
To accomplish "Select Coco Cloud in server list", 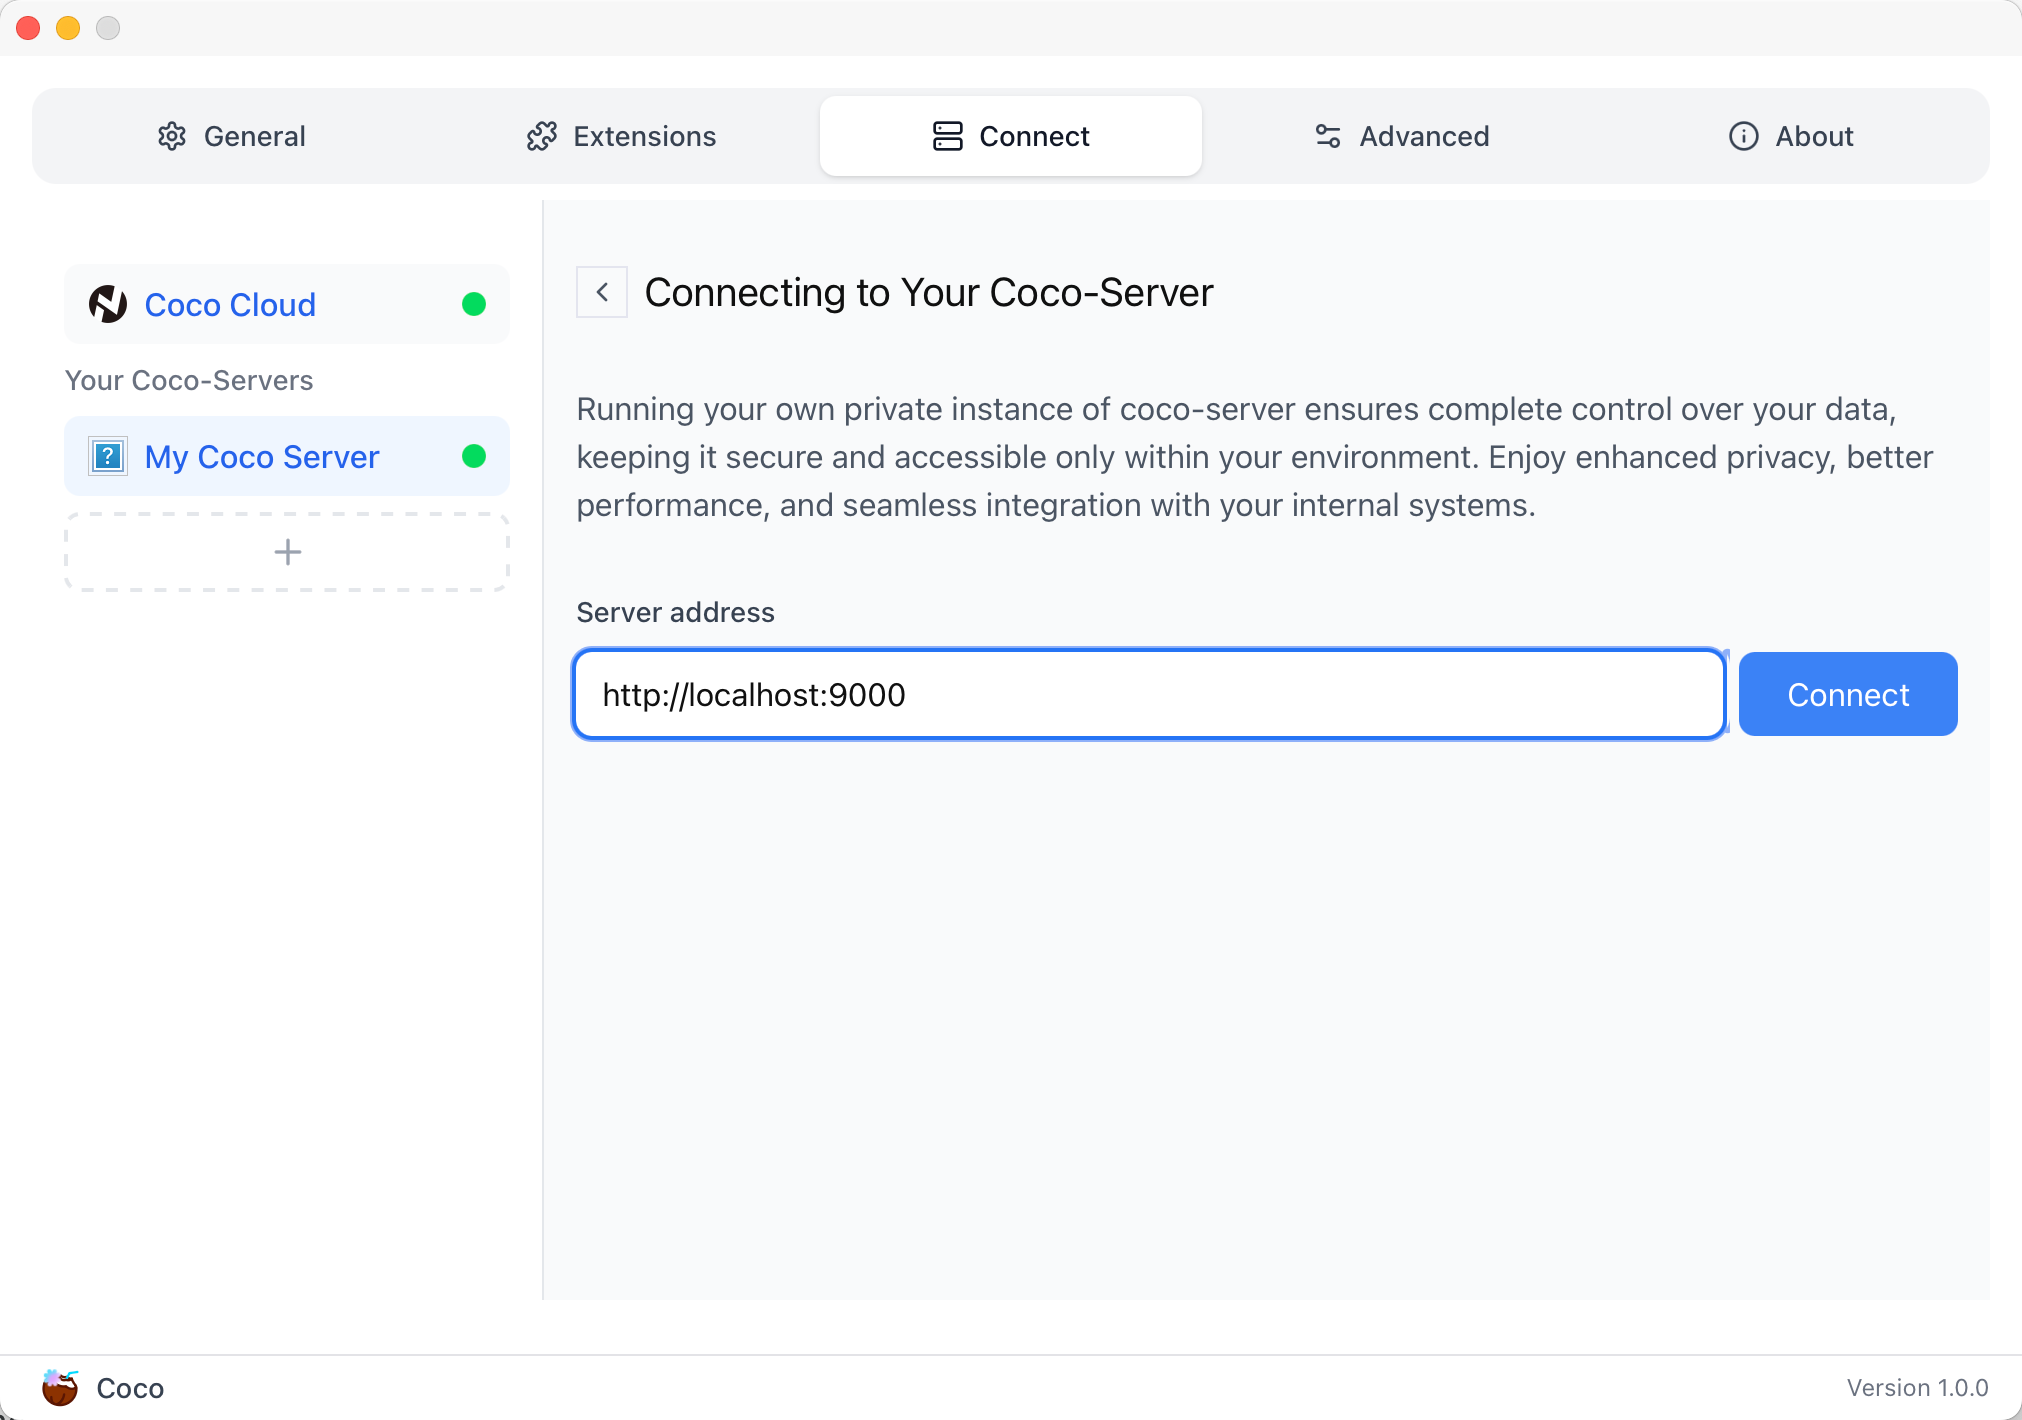I will pos(230,304).
